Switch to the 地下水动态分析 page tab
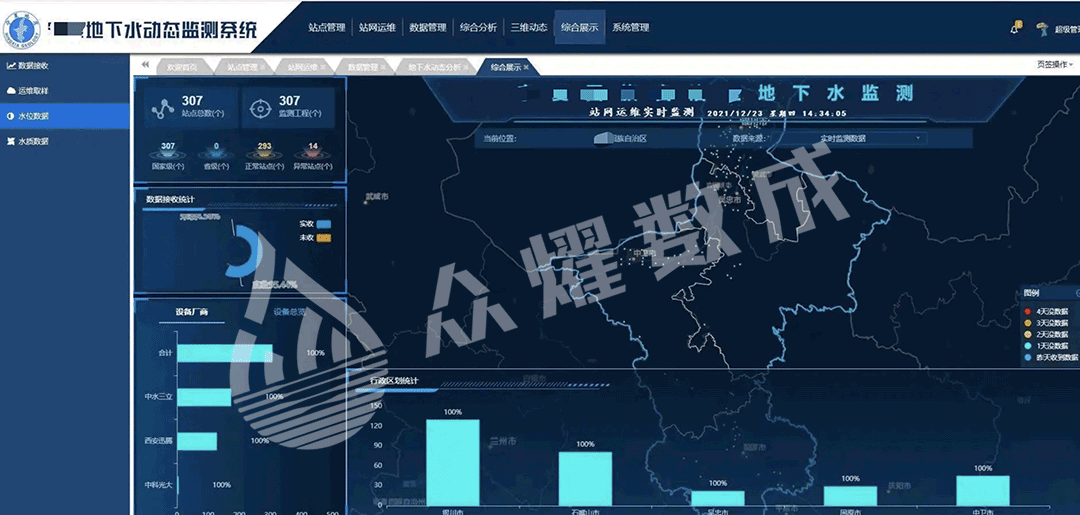Screen dimensions: 1080x515 click(x=434, y=67)
